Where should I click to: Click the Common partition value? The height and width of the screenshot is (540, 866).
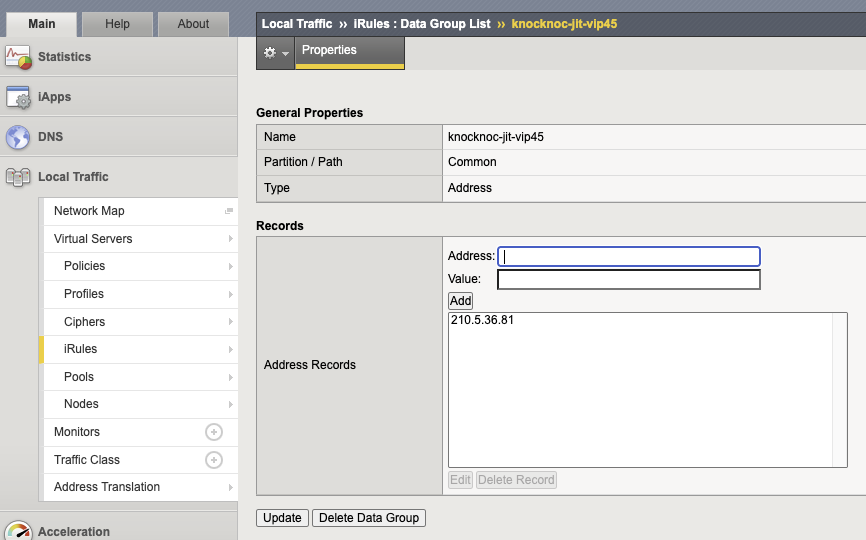tap(472, 162)
